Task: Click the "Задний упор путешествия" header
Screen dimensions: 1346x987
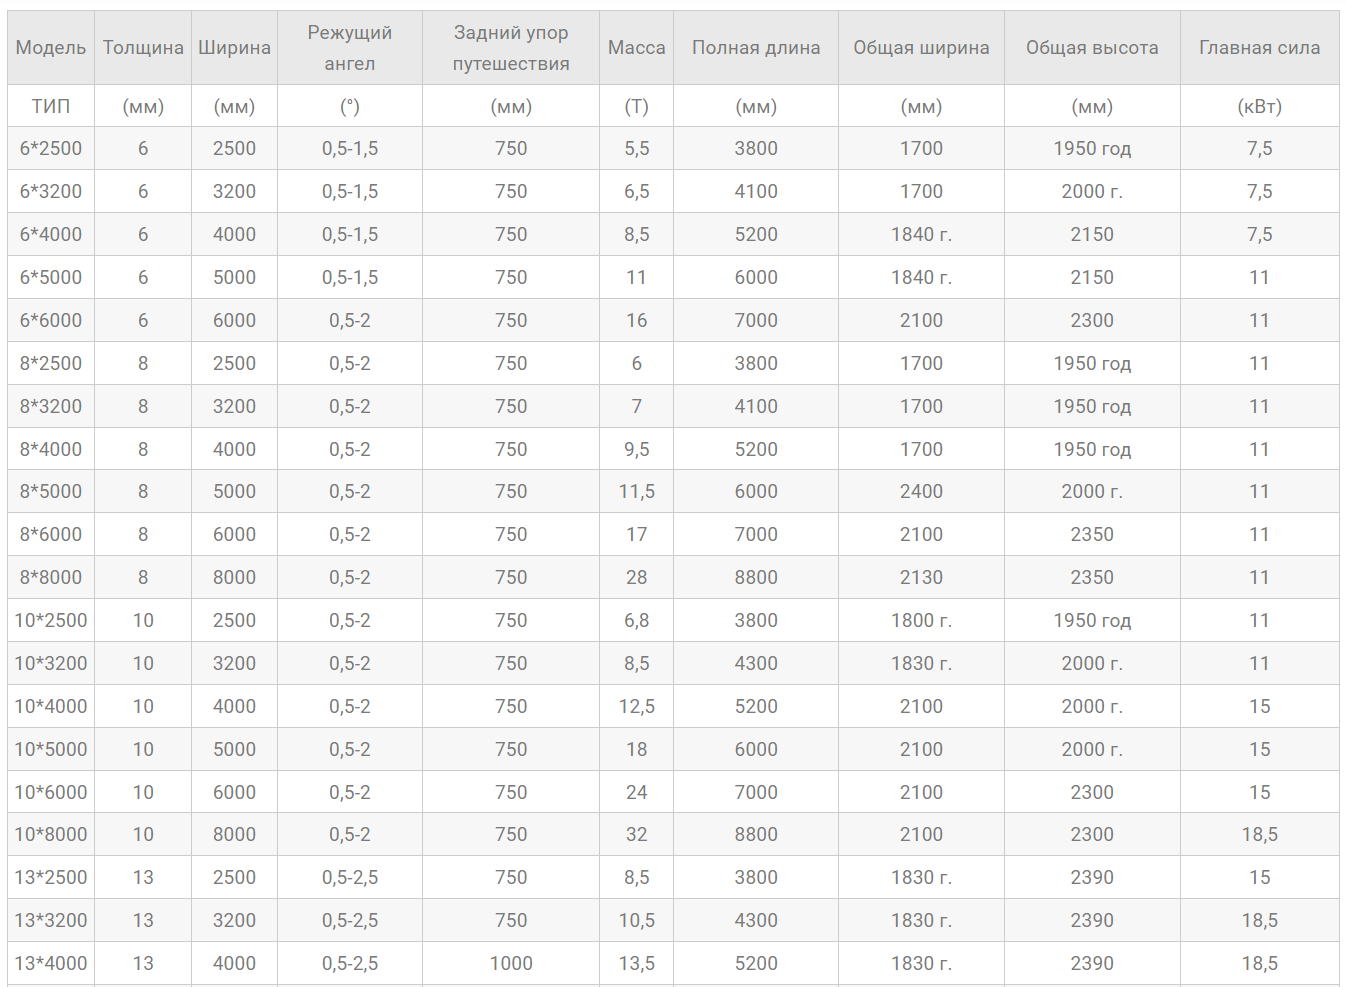Action: click(x=510, y=48)
